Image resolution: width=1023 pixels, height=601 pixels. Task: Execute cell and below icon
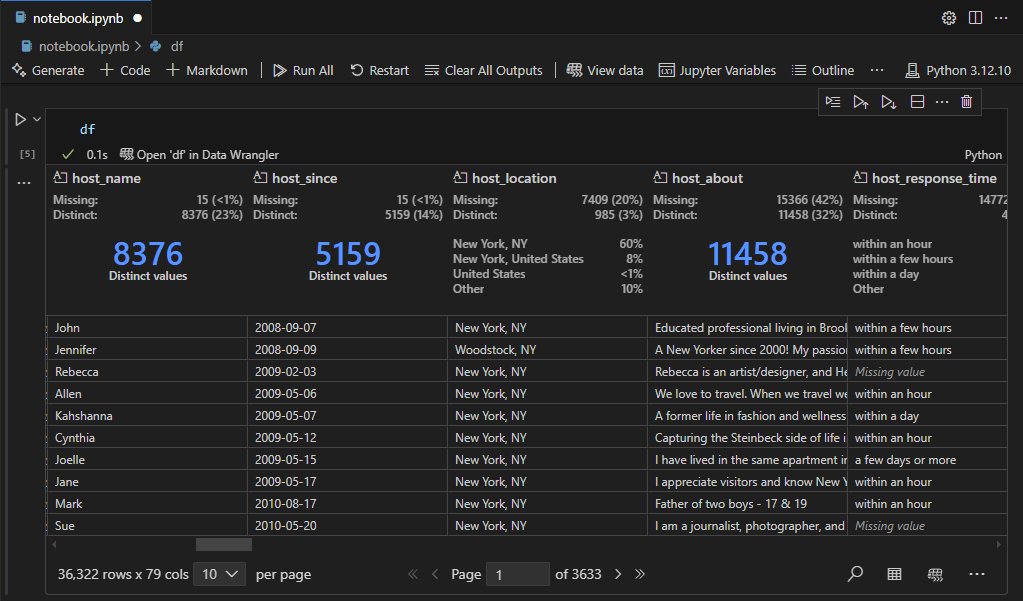pos(889,102)
